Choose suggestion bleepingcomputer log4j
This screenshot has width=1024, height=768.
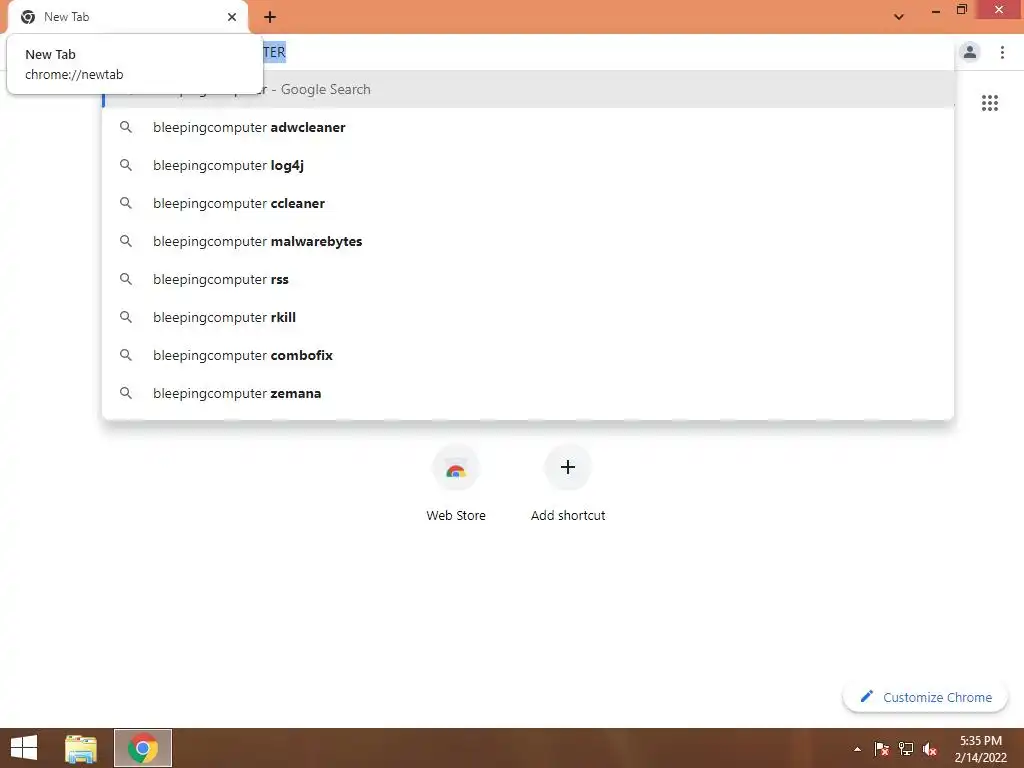pyautogui.click(x=528, y=165)
